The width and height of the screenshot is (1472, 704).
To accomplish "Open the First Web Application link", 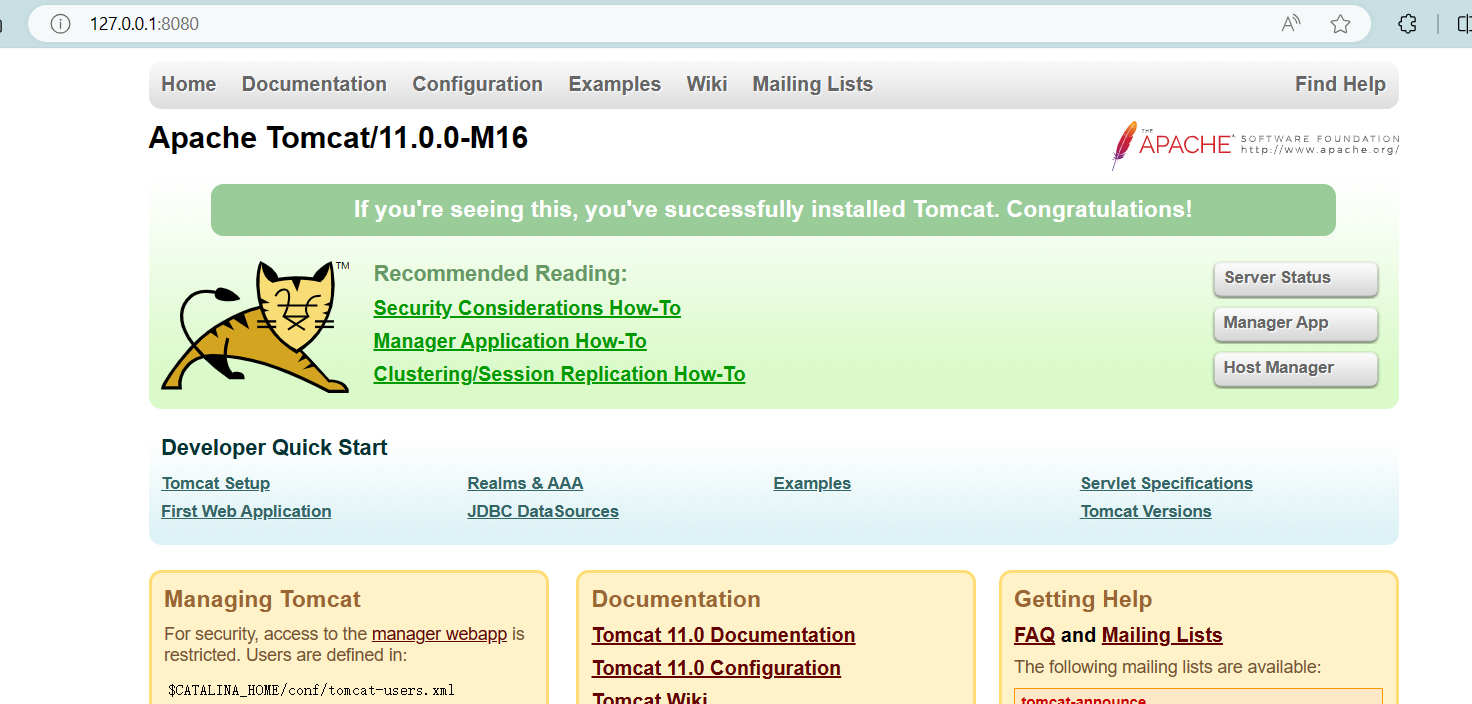I will [246, 511].
